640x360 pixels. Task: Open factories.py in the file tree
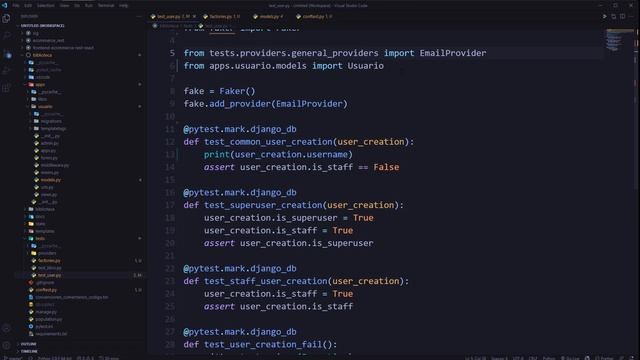tap(49, 260)
